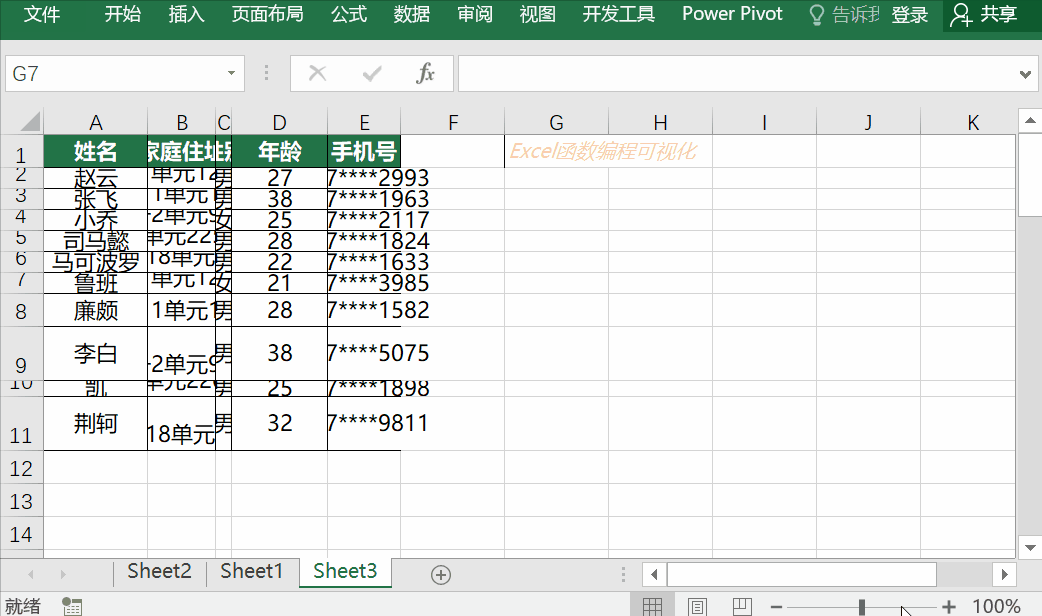The image size is (1042, 616).
Task: Open the 插入 ribbon tab
Action: [x=186, y=14]
